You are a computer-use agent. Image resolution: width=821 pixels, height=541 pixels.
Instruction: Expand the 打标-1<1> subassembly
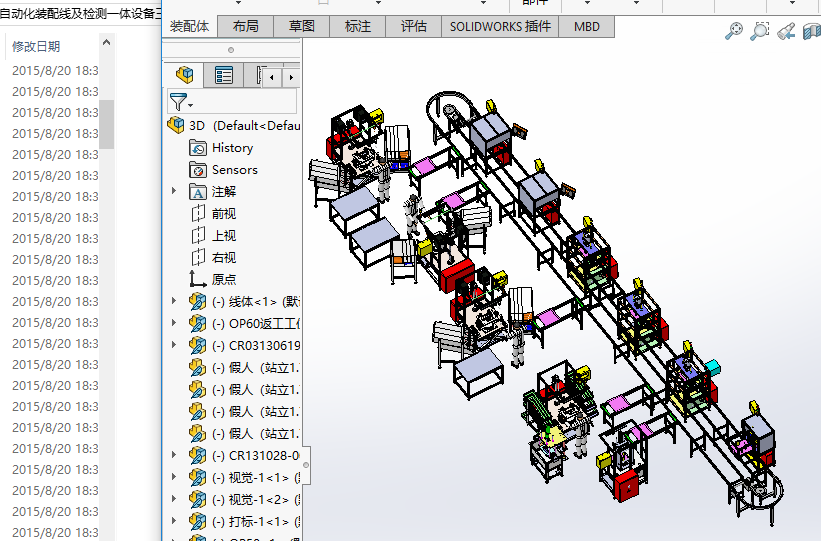(174, 521)
